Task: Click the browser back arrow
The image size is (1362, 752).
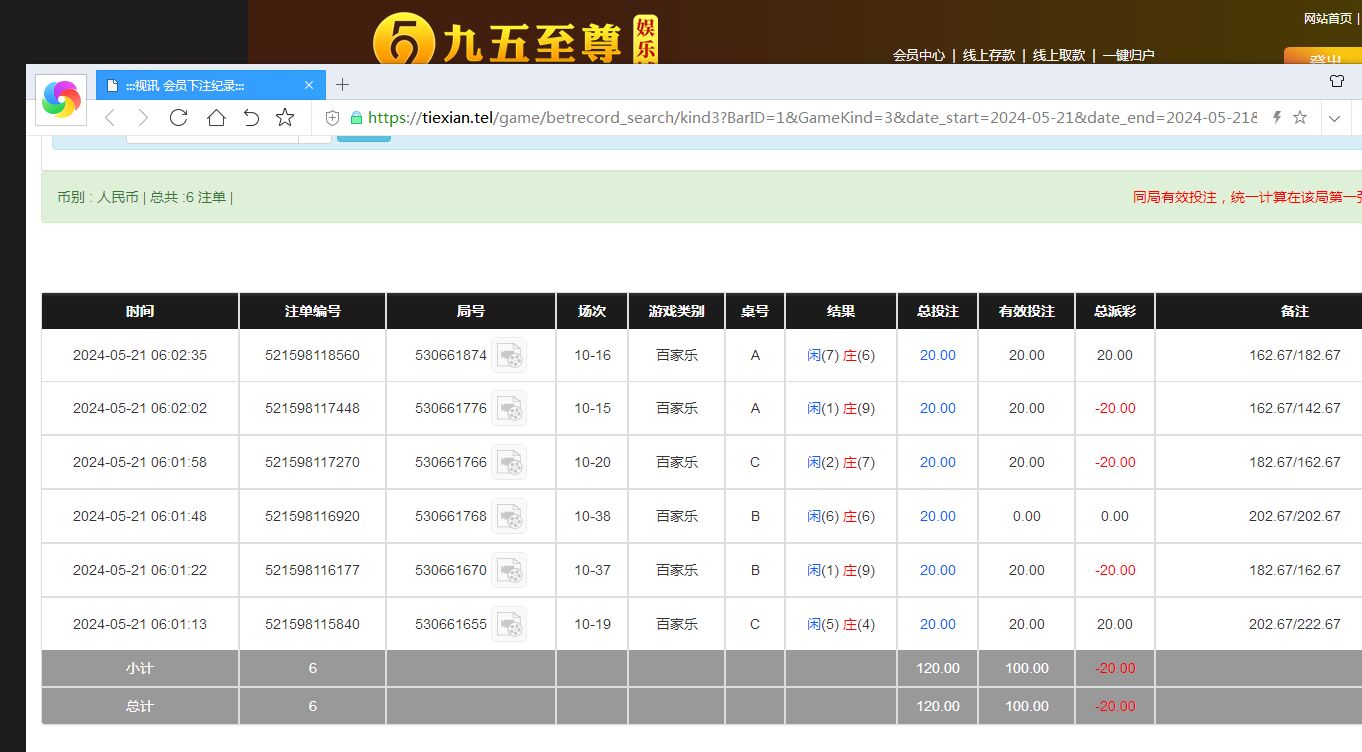Action: [110, 118]
